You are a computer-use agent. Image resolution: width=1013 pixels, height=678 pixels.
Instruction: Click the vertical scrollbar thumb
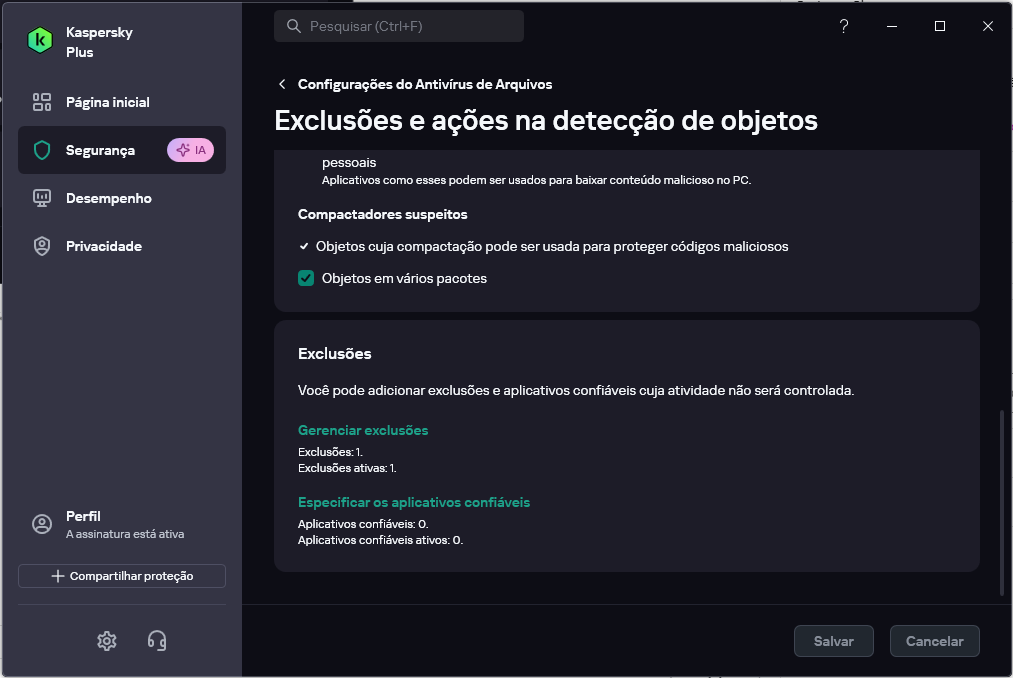click(x=1001, y=502)
